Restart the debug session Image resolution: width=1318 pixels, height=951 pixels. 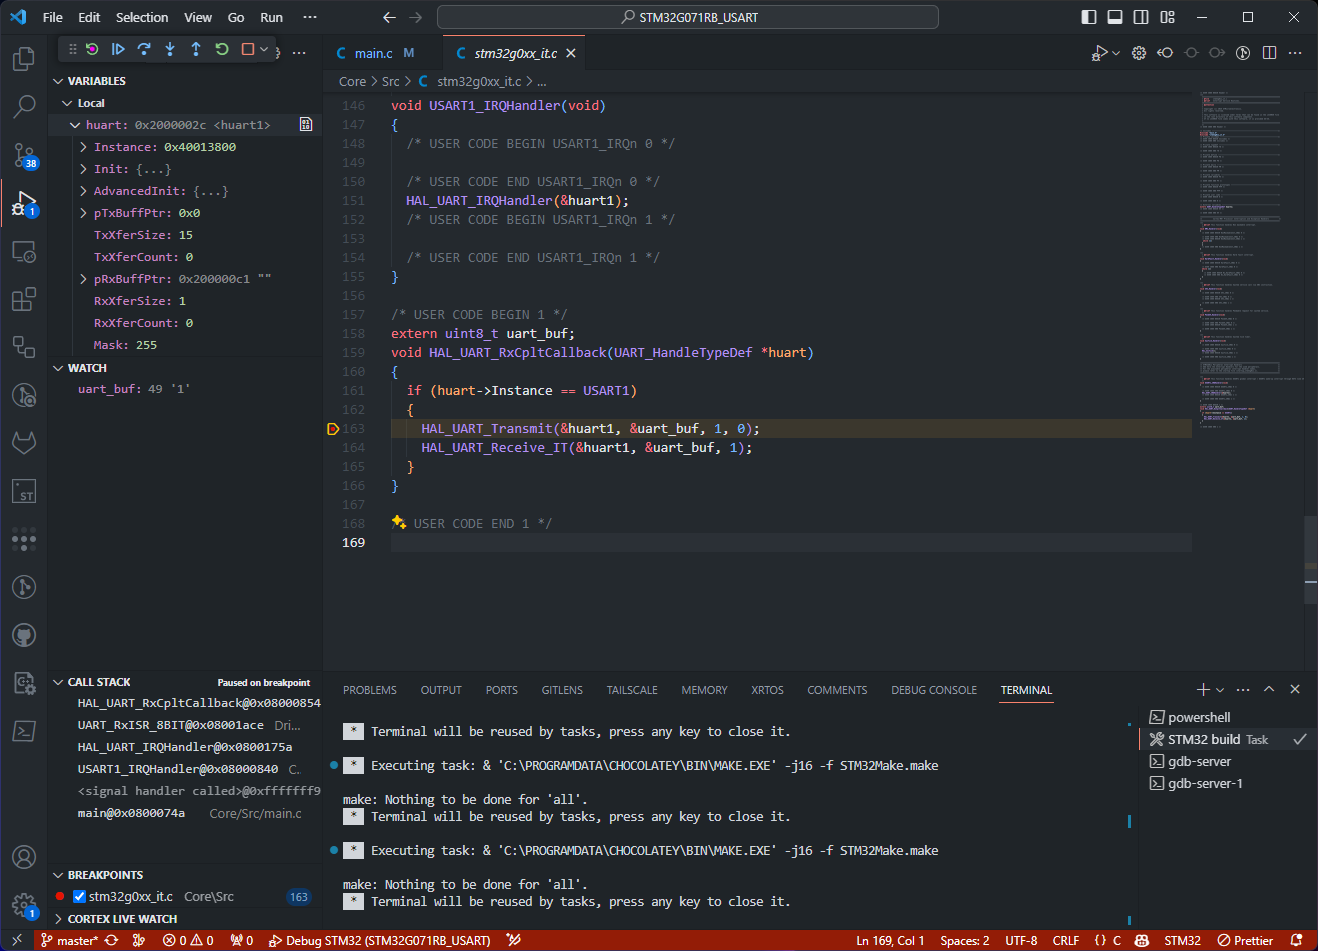220,49
